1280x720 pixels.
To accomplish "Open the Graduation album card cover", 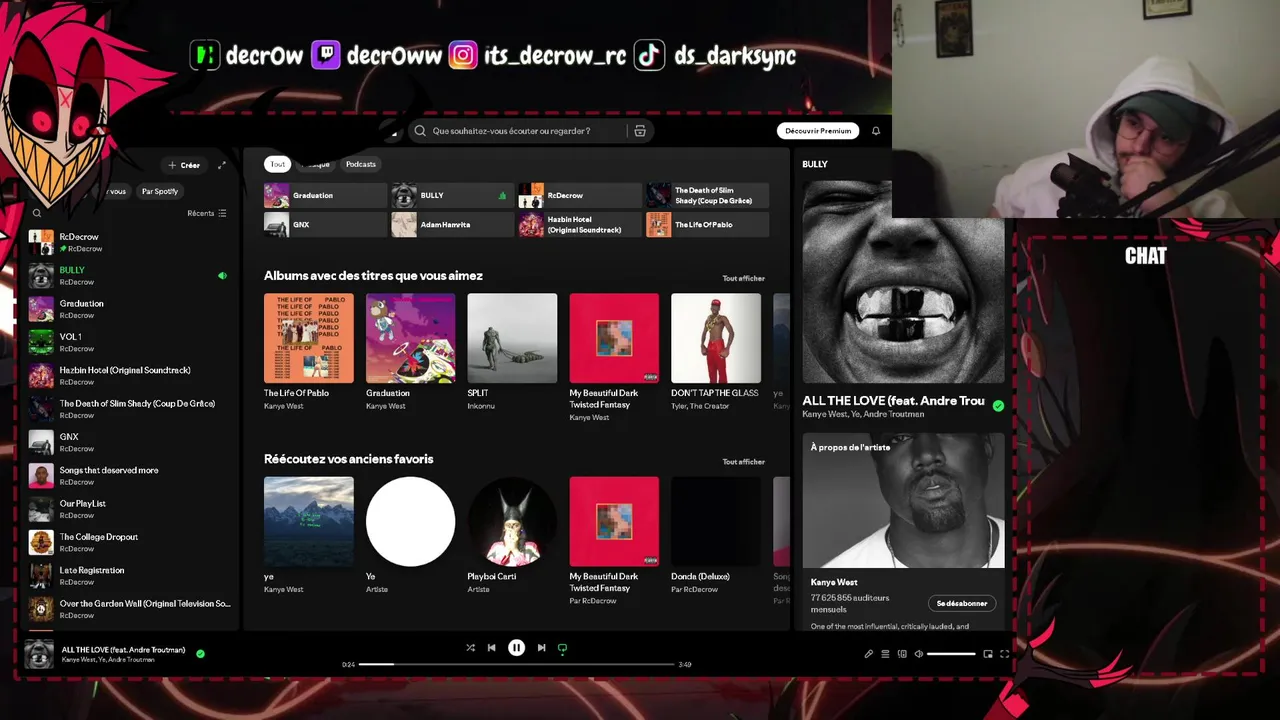I will tap(411, 338).
